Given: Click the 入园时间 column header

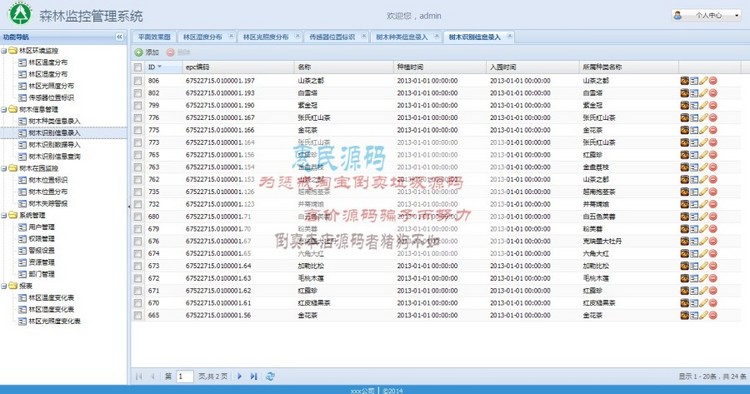Looking at the screenshot, I should pyautogui.click(x=532, y=67).
